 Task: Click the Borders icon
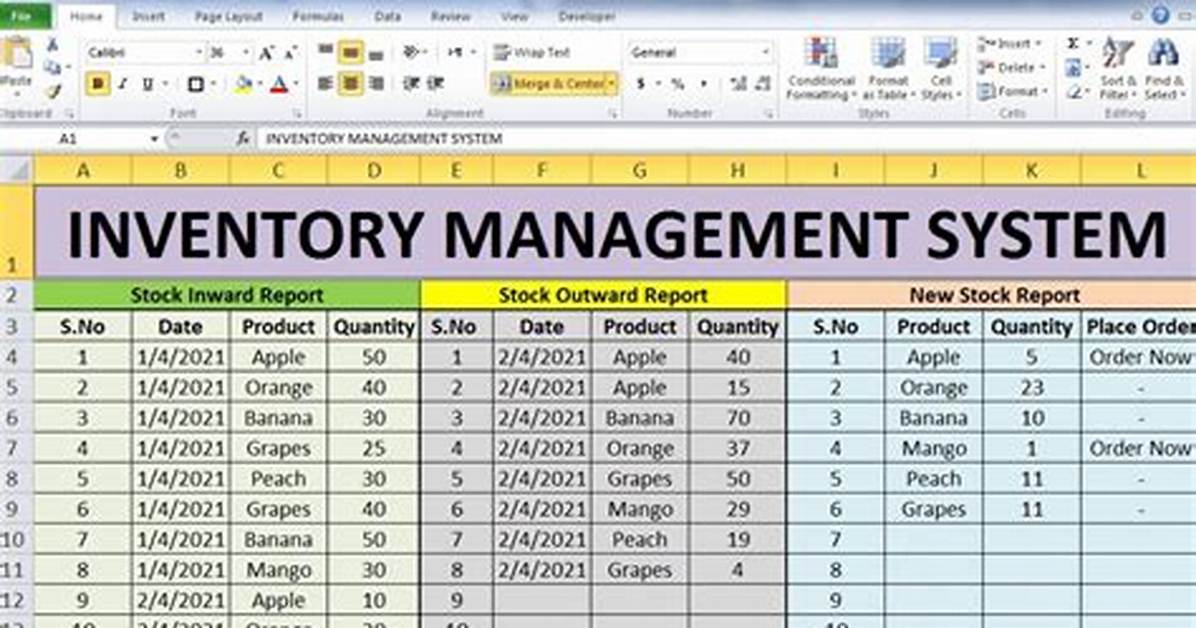pyautogui.click(x=196, y=84)
